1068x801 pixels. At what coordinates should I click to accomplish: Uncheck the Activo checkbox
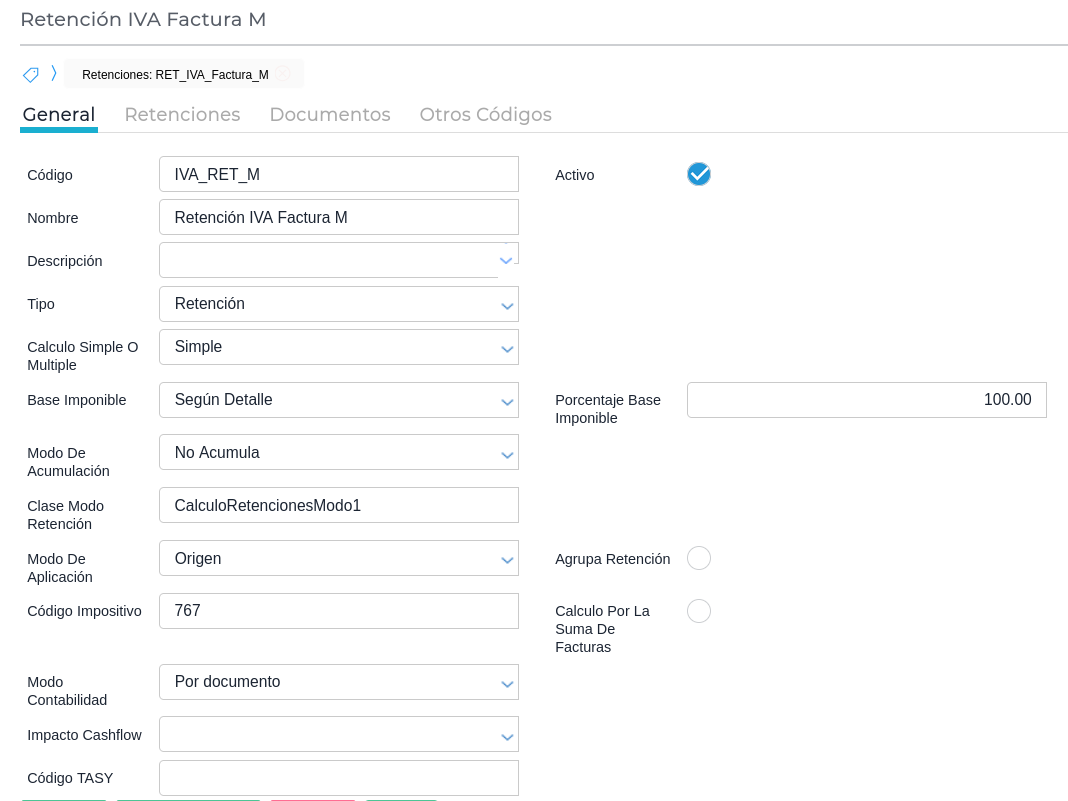point(699,174)
